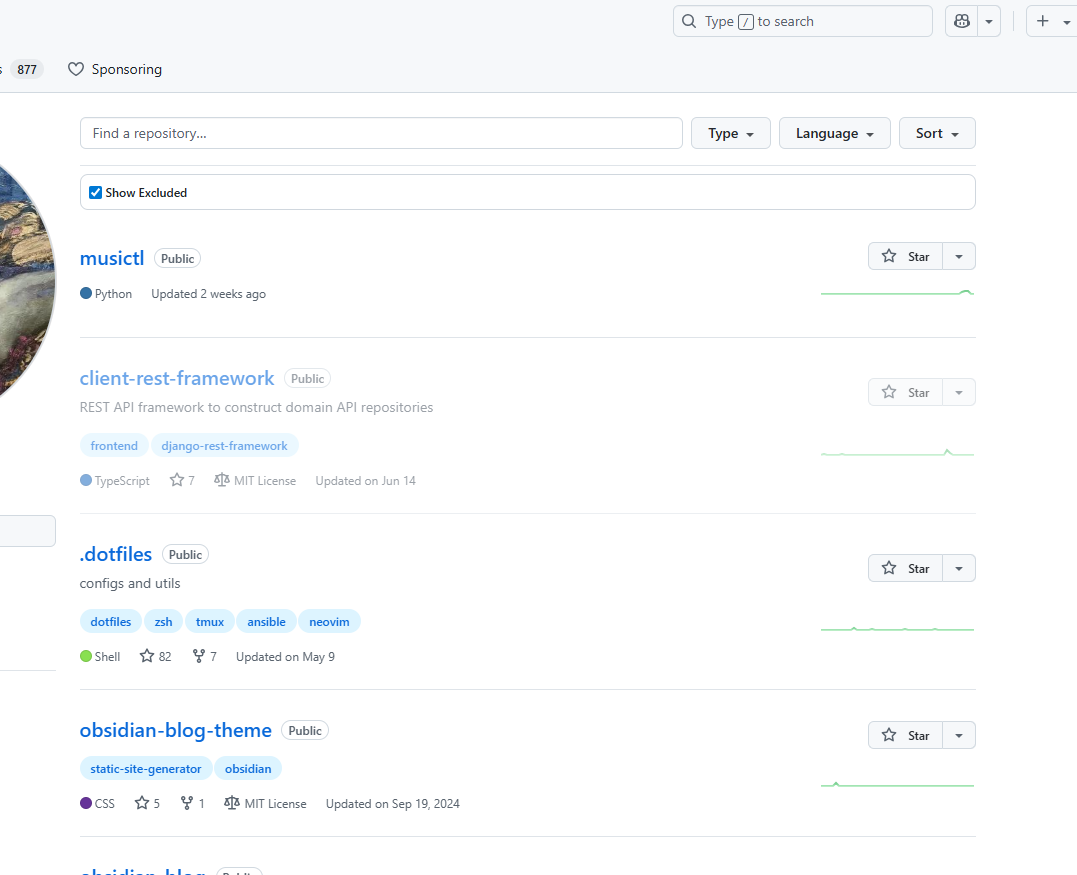This screenshot has height=875, width=1077.
Task: Click the Public badge beside .dotfiles
Action: [185, 554]
